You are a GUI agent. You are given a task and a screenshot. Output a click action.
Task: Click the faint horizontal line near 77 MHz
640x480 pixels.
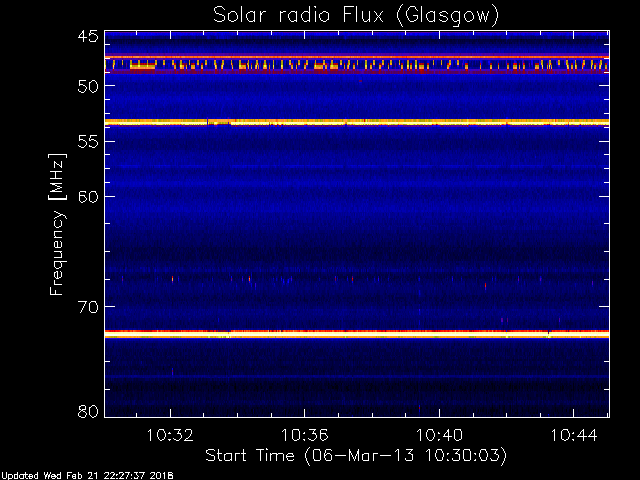coord(357,376)
